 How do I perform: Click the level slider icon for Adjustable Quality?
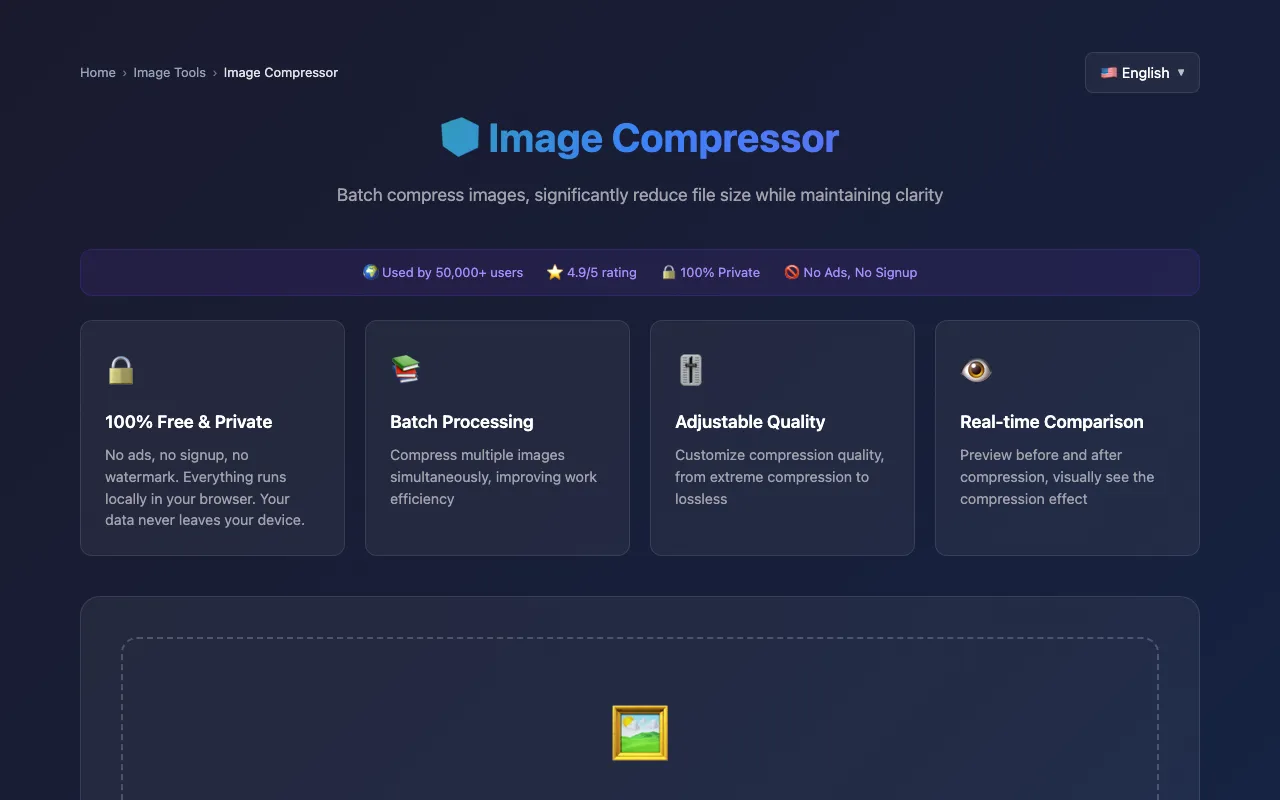click(691, 370)
